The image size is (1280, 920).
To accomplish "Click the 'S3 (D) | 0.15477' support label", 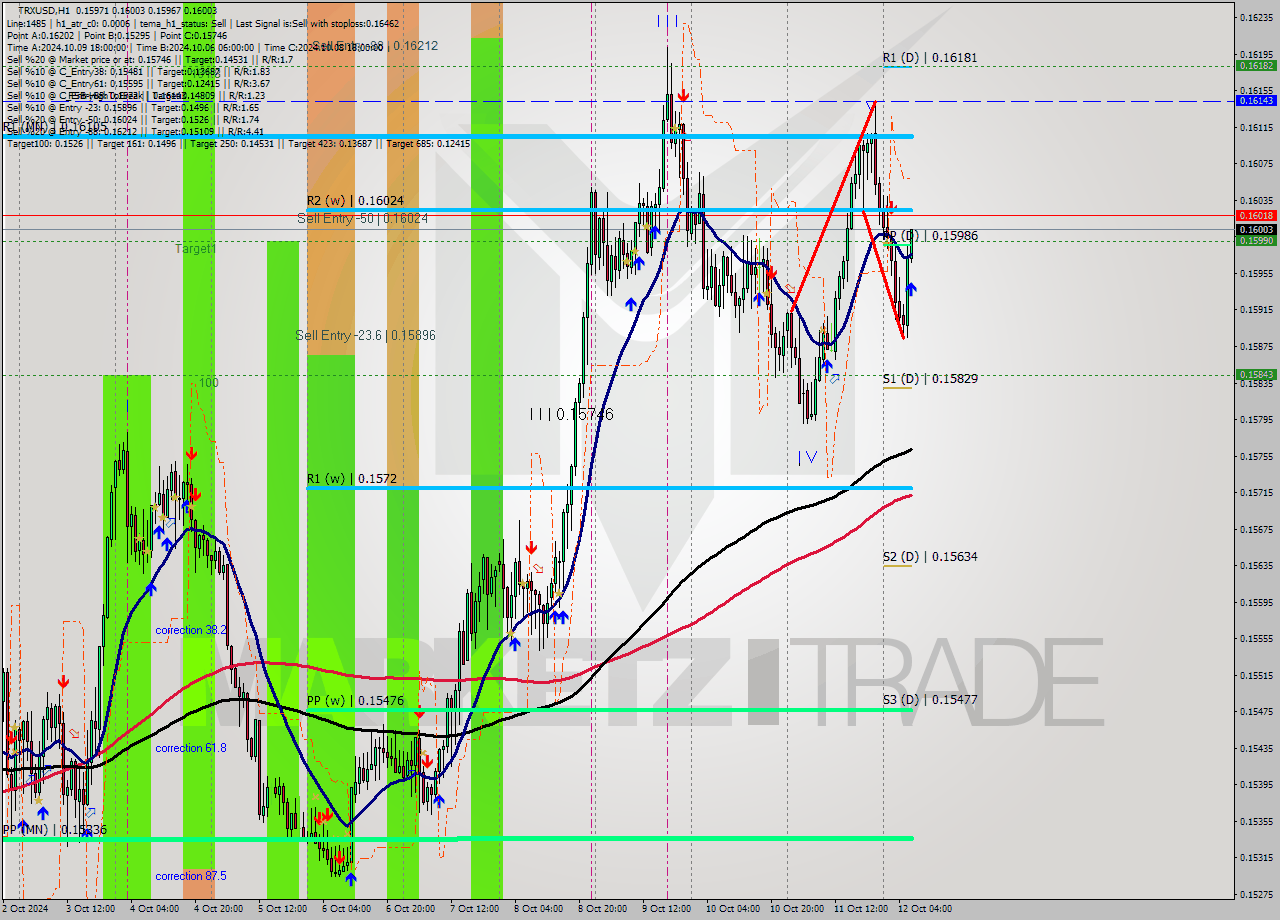I will pyautogui.click(x=930, y=700).
